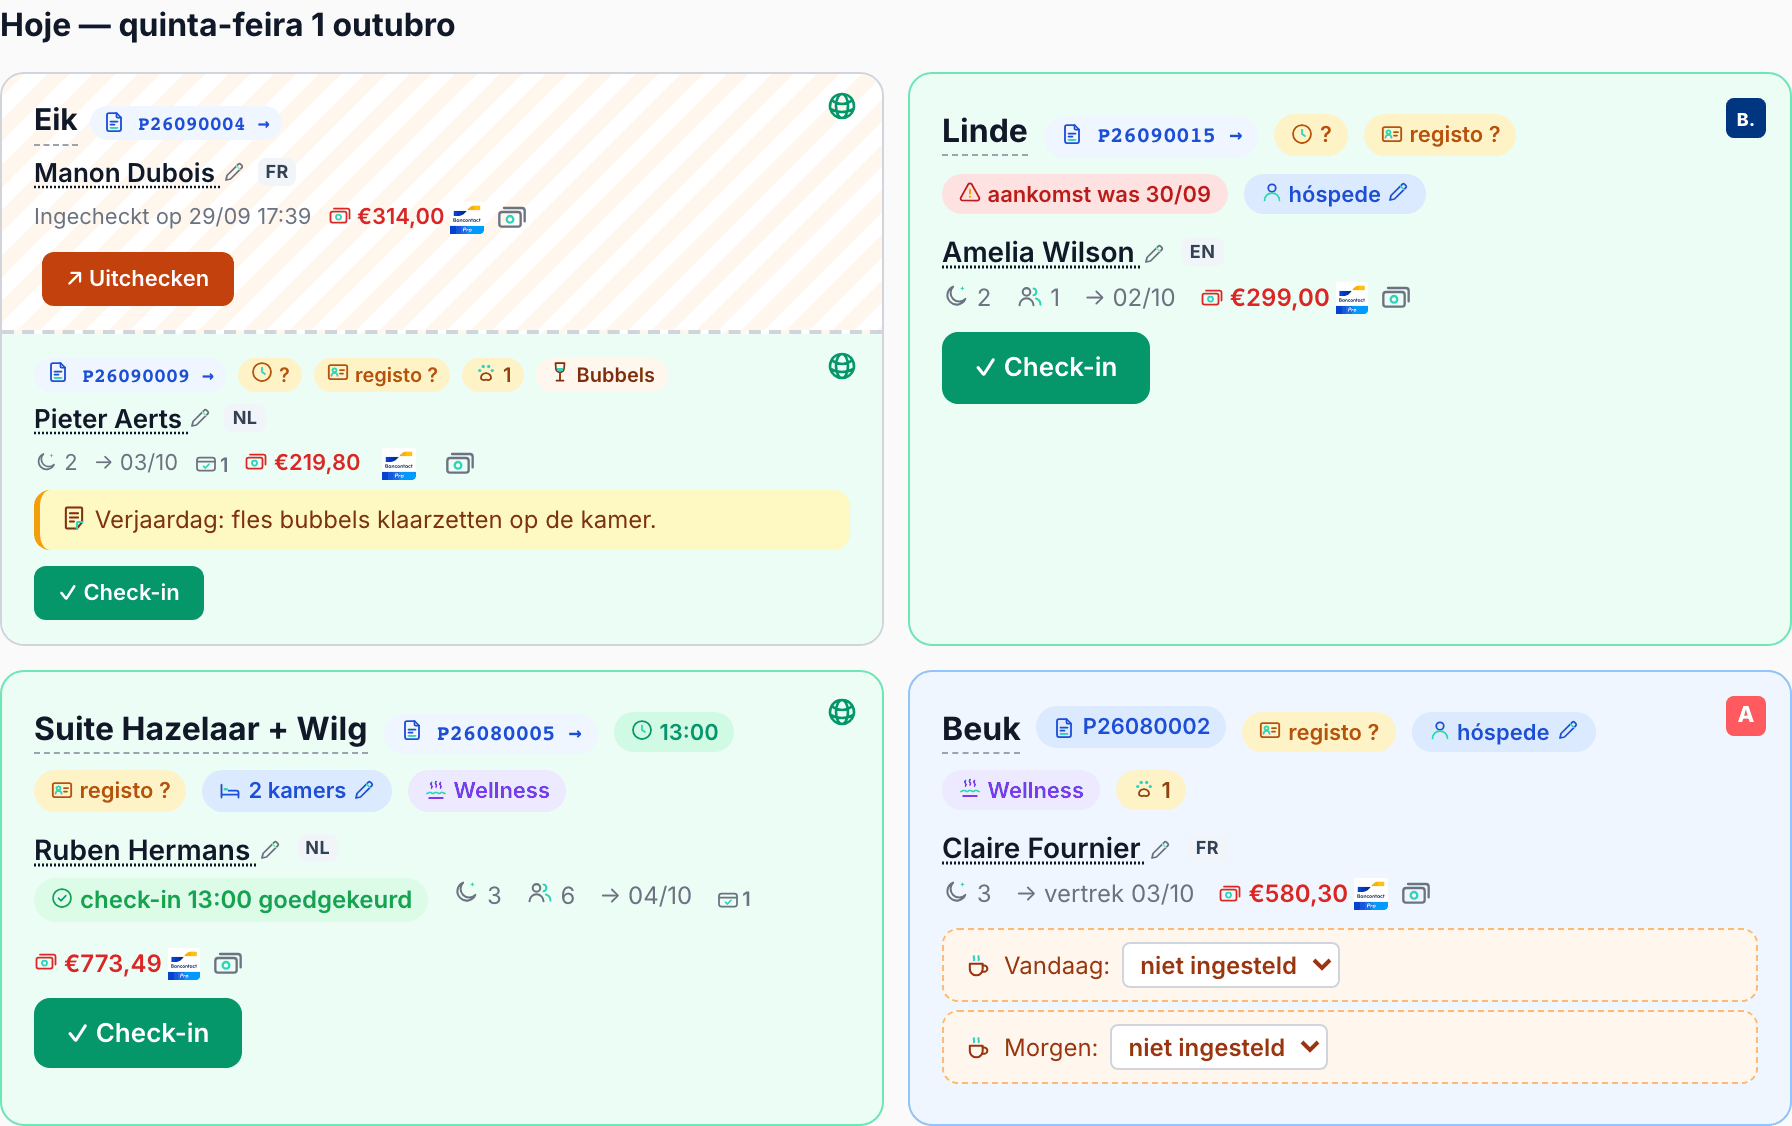Edit Amelia Wilson name pencil icon
This screenshot has width=1792, height=1126.
click(x=1154, y=253)
